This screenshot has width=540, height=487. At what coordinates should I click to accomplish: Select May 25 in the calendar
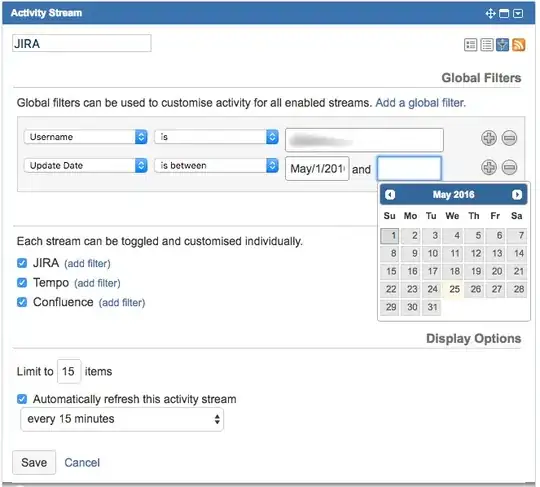(x=453, y=289)
